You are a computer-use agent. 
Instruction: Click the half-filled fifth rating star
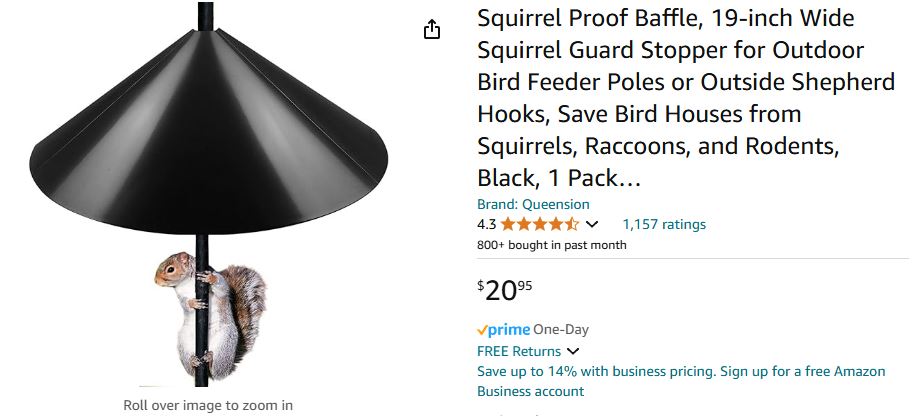pyautogui.click(x=572, y=224)
